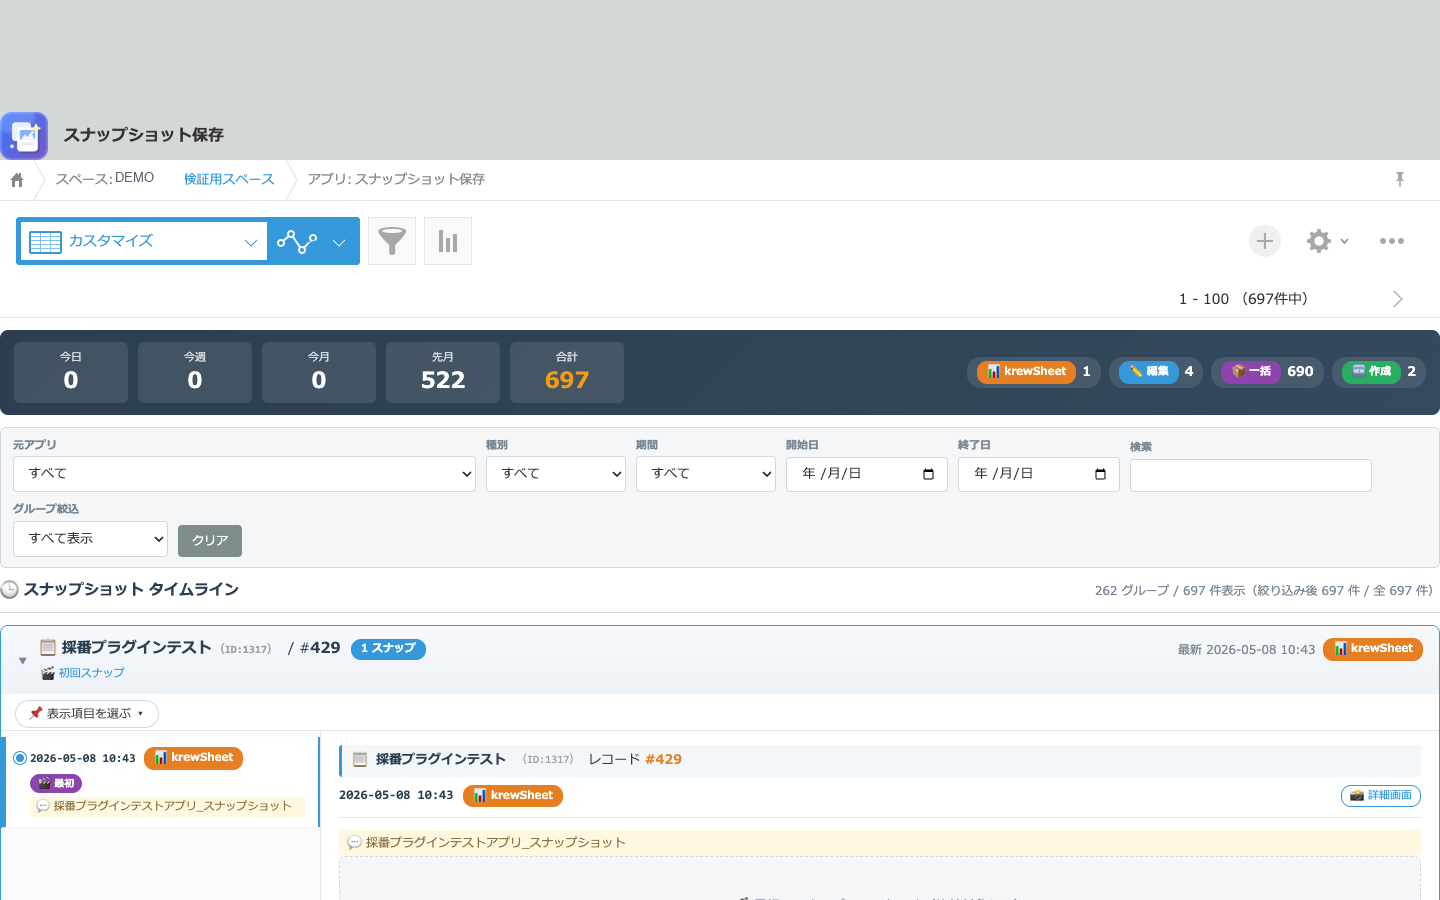Image resolution: width=1440 pixels, height=900 pixels.
Task: Click the 1 スナップ badge
Action: point(388,649)
